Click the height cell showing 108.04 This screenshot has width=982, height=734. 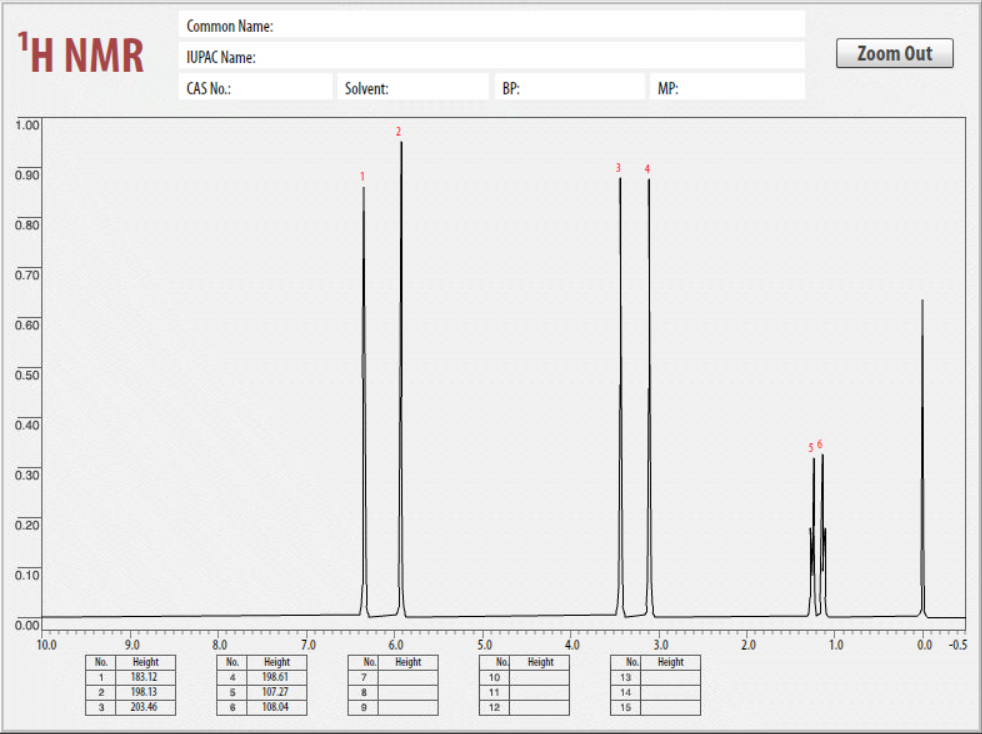coord(277,707)
